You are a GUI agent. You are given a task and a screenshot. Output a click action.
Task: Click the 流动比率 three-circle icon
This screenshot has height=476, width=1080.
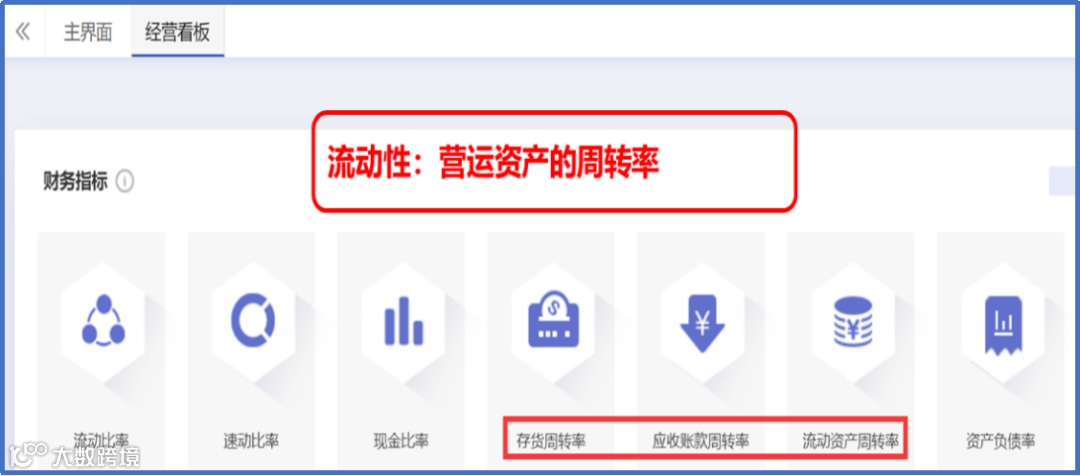coord(103,320)
